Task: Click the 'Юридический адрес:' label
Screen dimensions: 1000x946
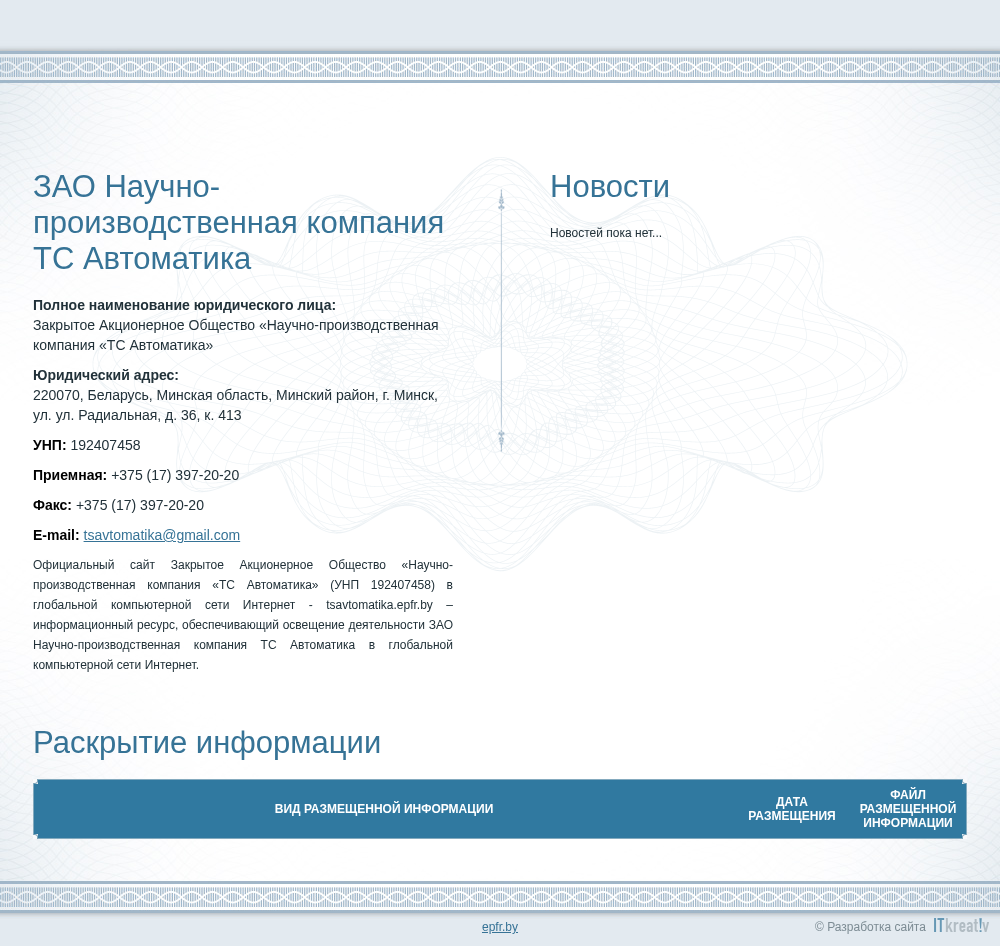Action: click(x=106, y=375)
